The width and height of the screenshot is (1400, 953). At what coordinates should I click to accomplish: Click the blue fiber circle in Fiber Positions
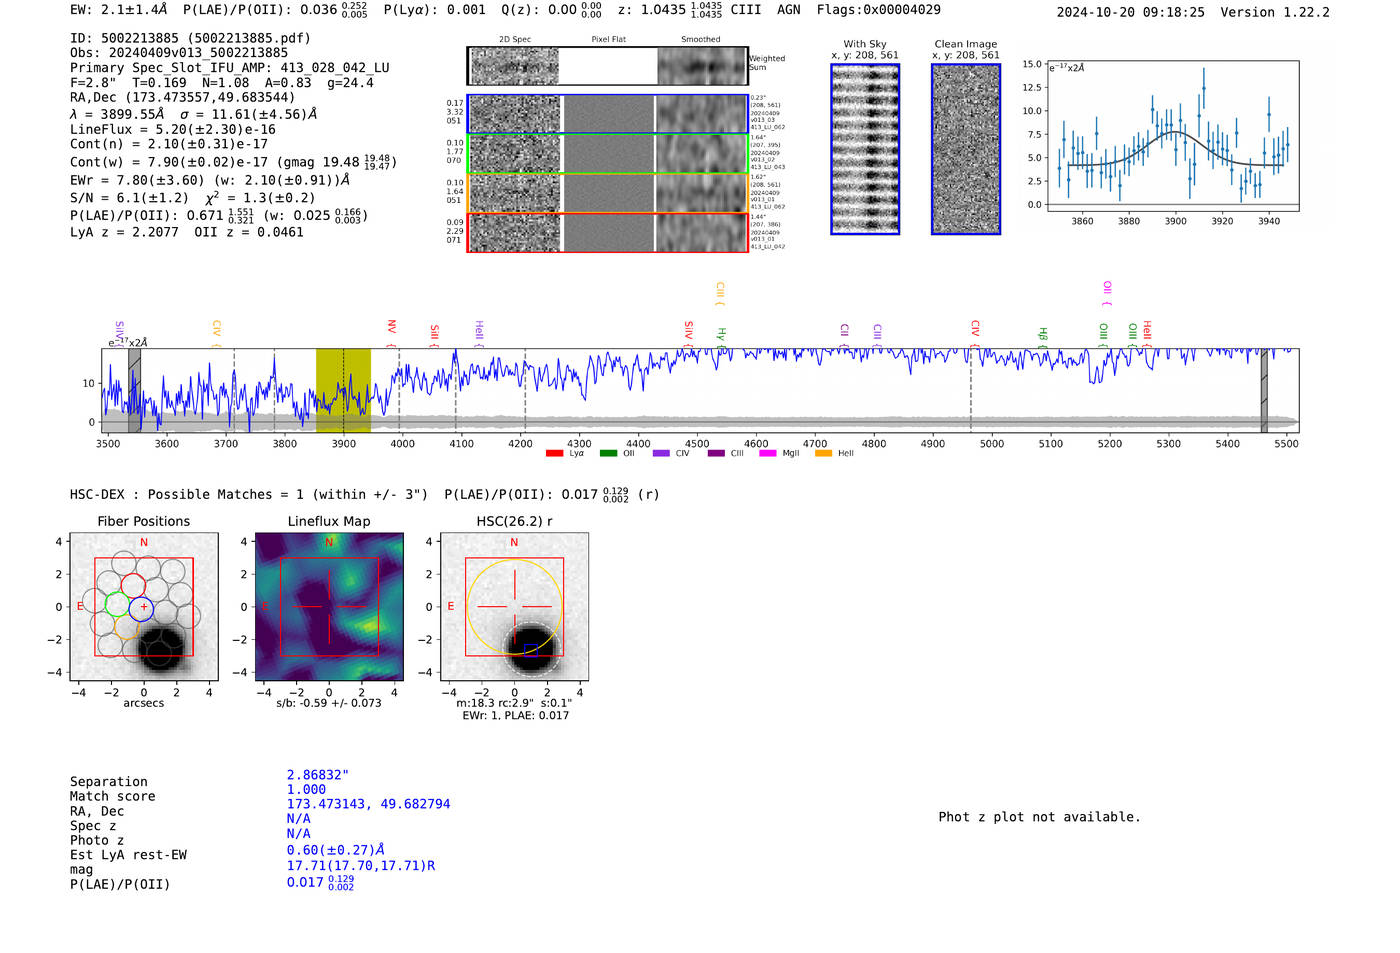(x=142, y=607)
